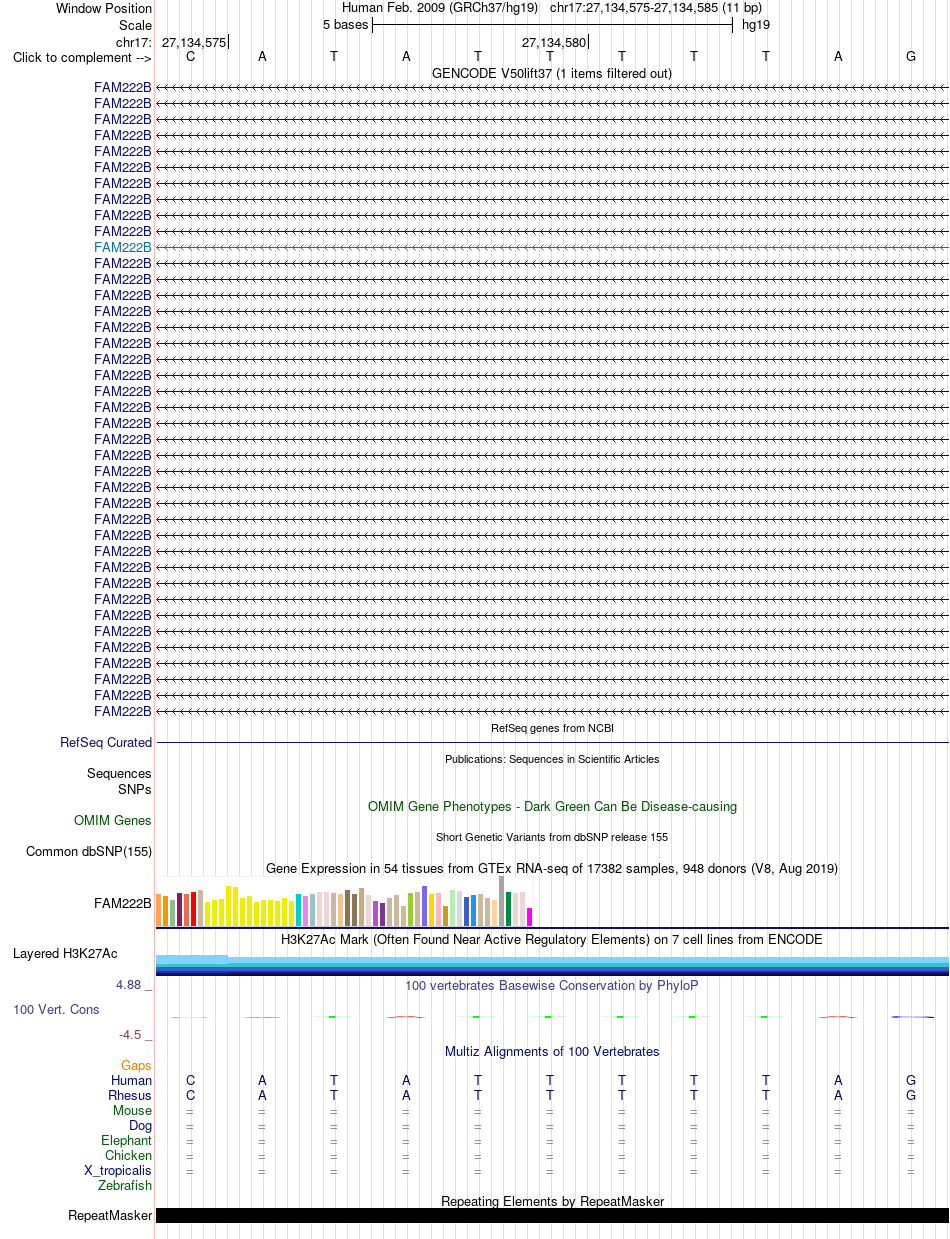The image size is (950, 1239).
Task: Click the GENCODE V50lift37 track title
Action: (x=552, y=73)
